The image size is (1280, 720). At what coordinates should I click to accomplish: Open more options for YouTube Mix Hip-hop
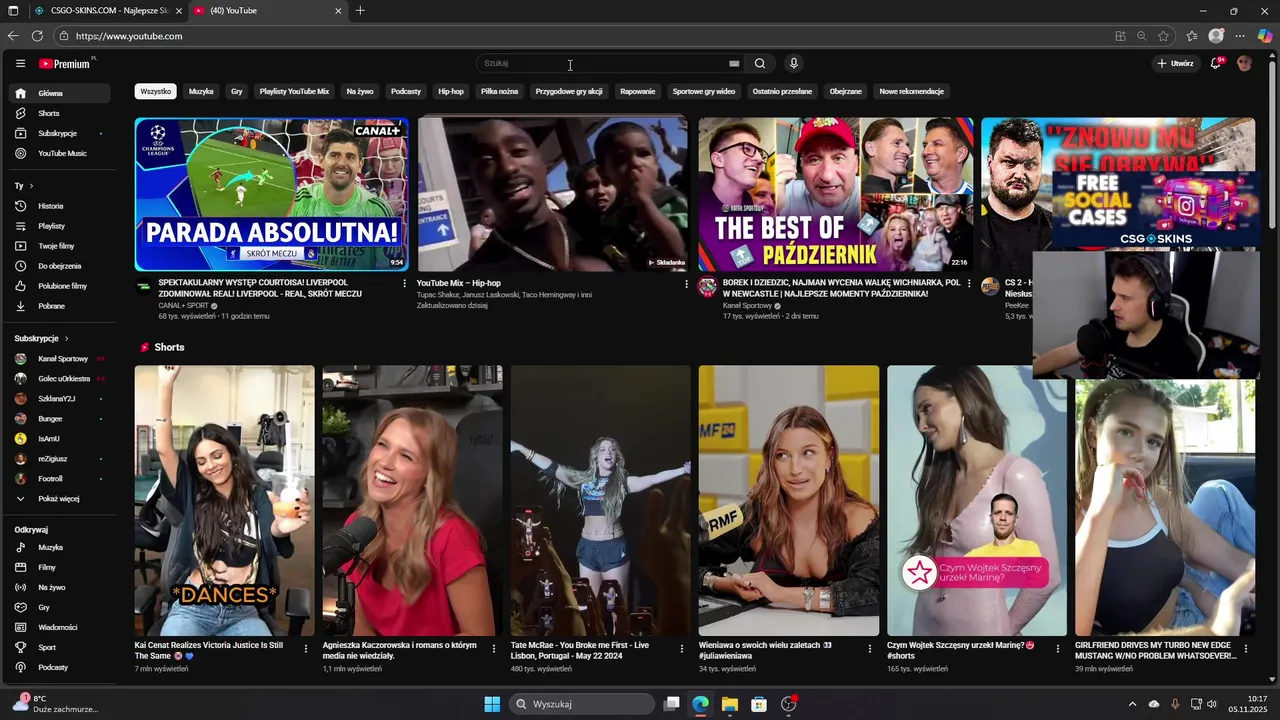pos(686,284)
